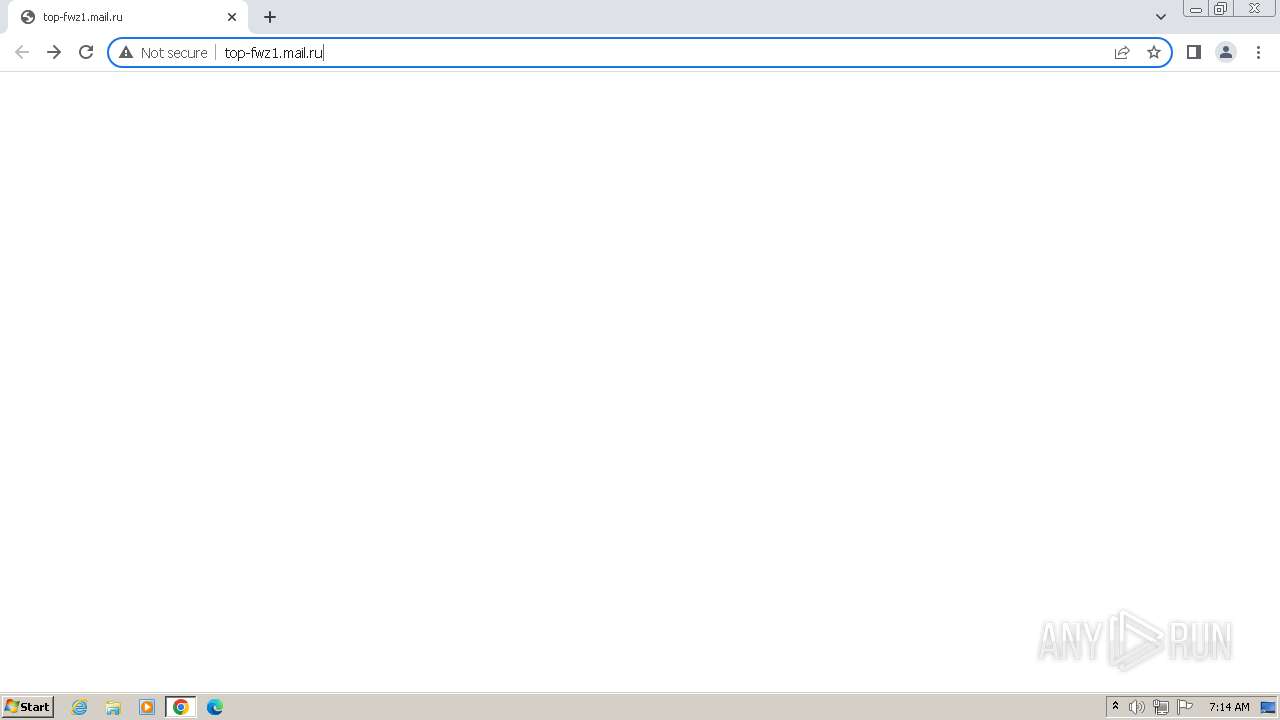1280x720 pixels.
Task: Launch Internet Explorer from taskbar
Action: pos(80,707)
